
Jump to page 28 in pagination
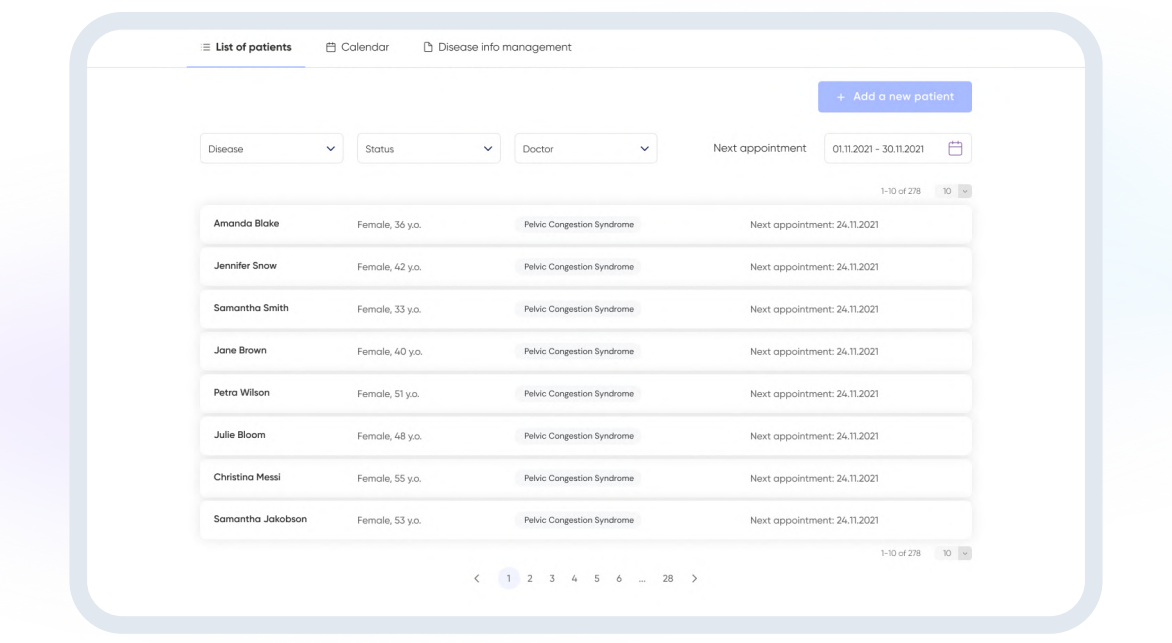667,578
